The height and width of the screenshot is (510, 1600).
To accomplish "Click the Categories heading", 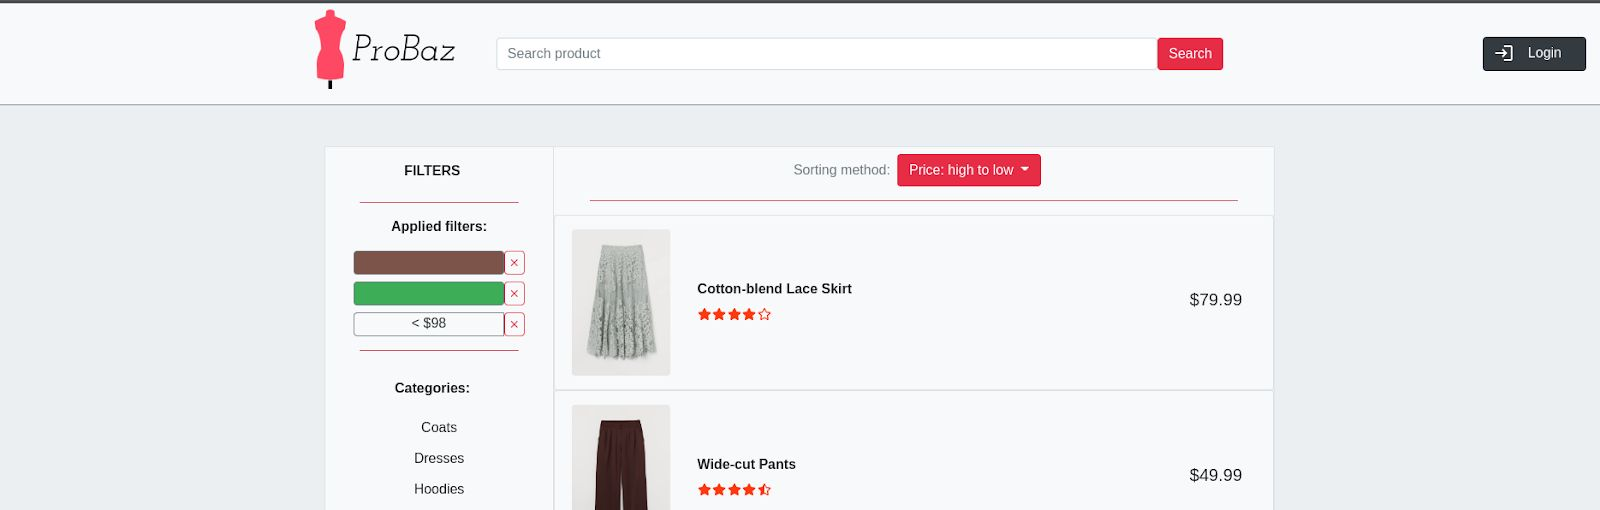I will (432, 388).
